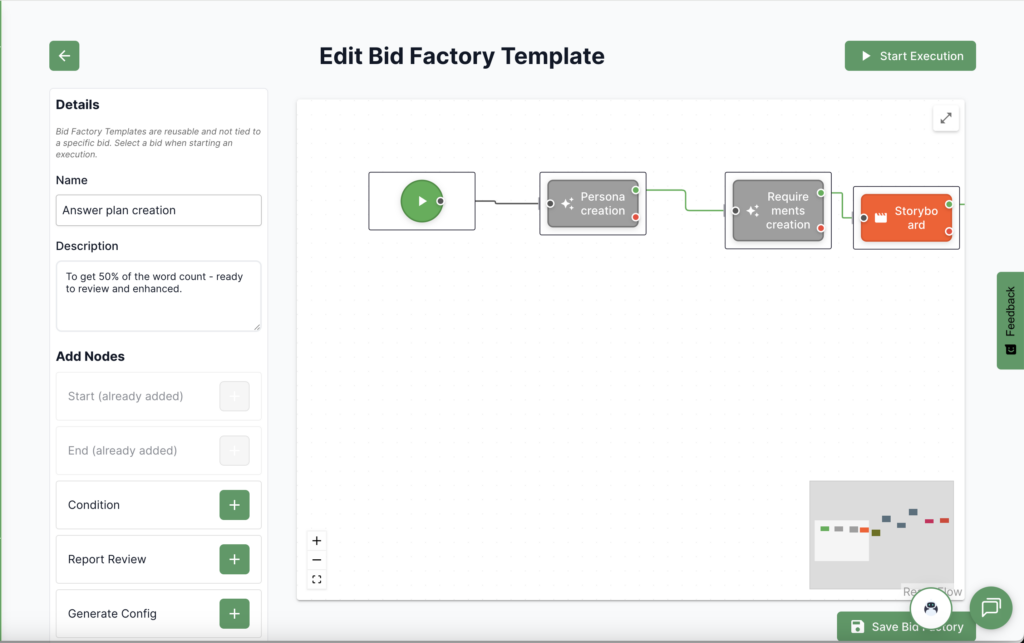Zoom in using the canvas plus control
The width and height of the screenshot is (1024, 643).
[x=317, y=541]
